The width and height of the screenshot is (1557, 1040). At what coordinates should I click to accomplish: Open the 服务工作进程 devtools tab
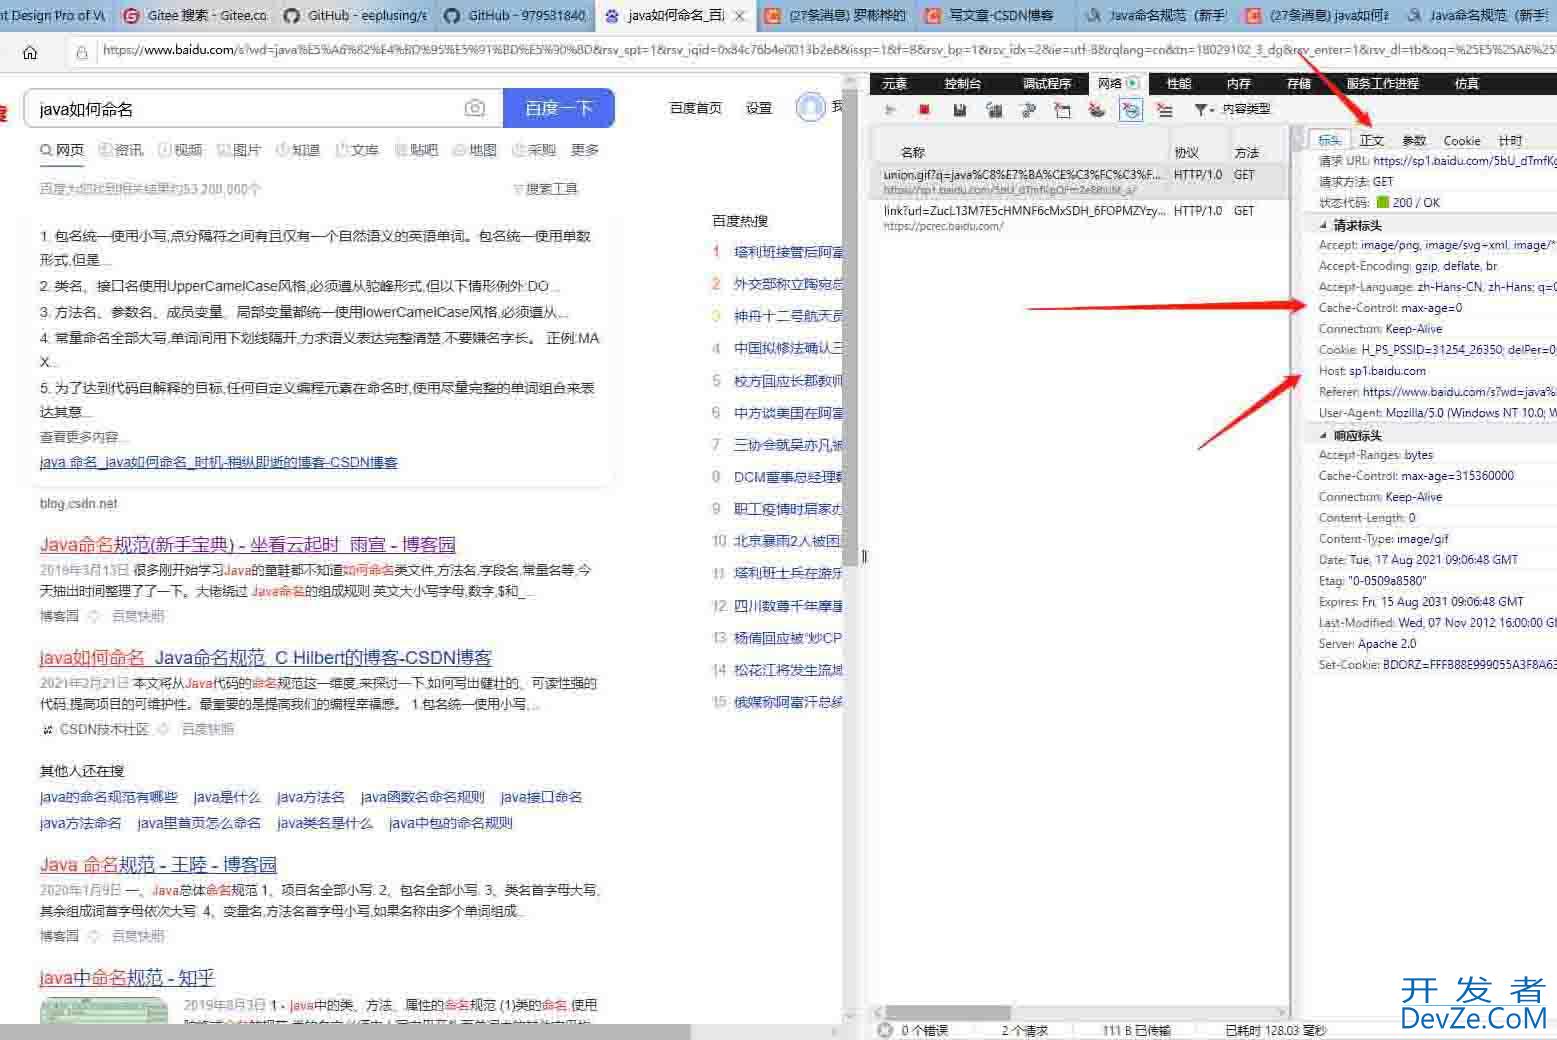tap(1383, 84)
